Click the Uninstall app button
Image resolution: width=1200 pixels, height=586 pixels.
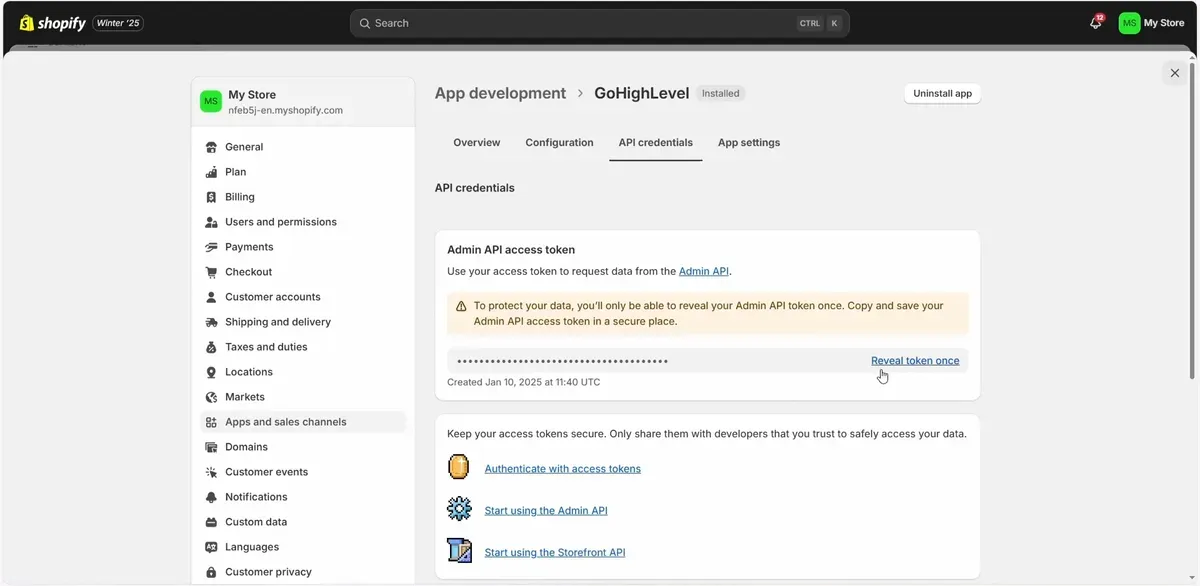943,93
